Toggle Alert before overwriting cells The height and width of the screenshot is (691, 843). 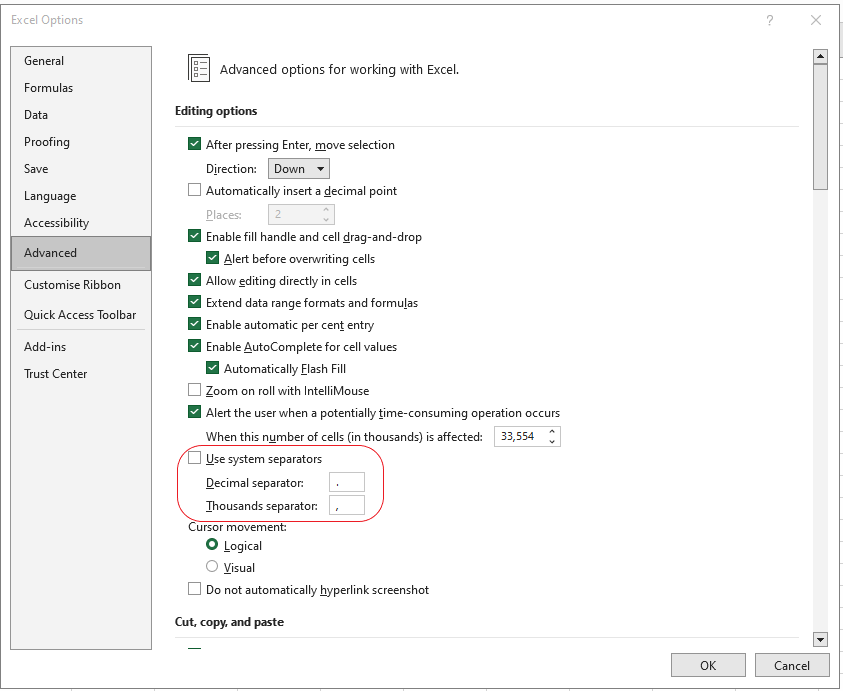point(212,258)
